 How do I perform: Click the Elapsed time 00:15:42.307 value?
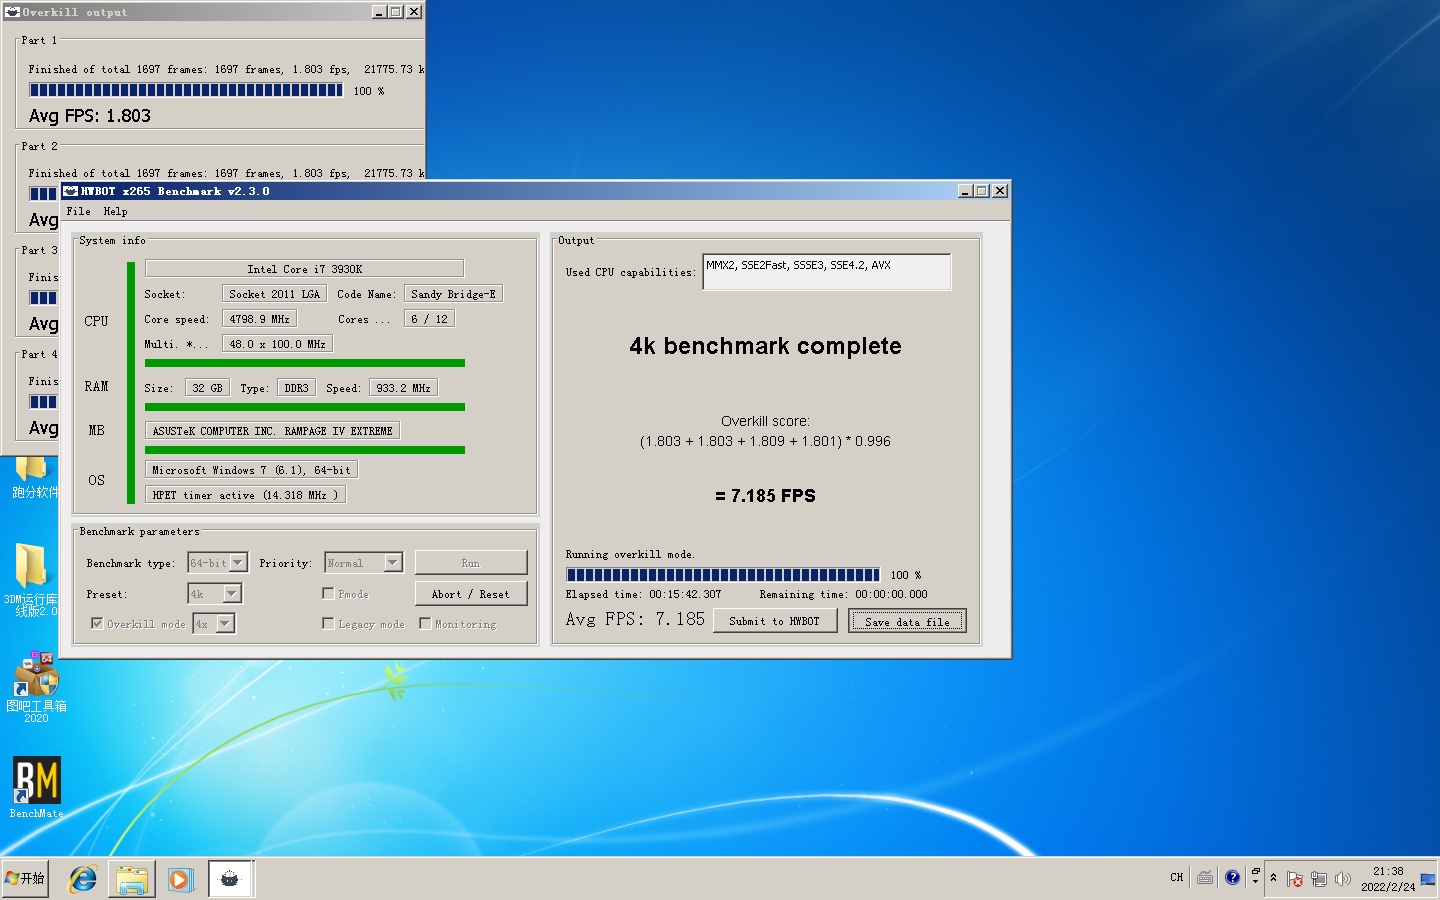coord(685,594)
